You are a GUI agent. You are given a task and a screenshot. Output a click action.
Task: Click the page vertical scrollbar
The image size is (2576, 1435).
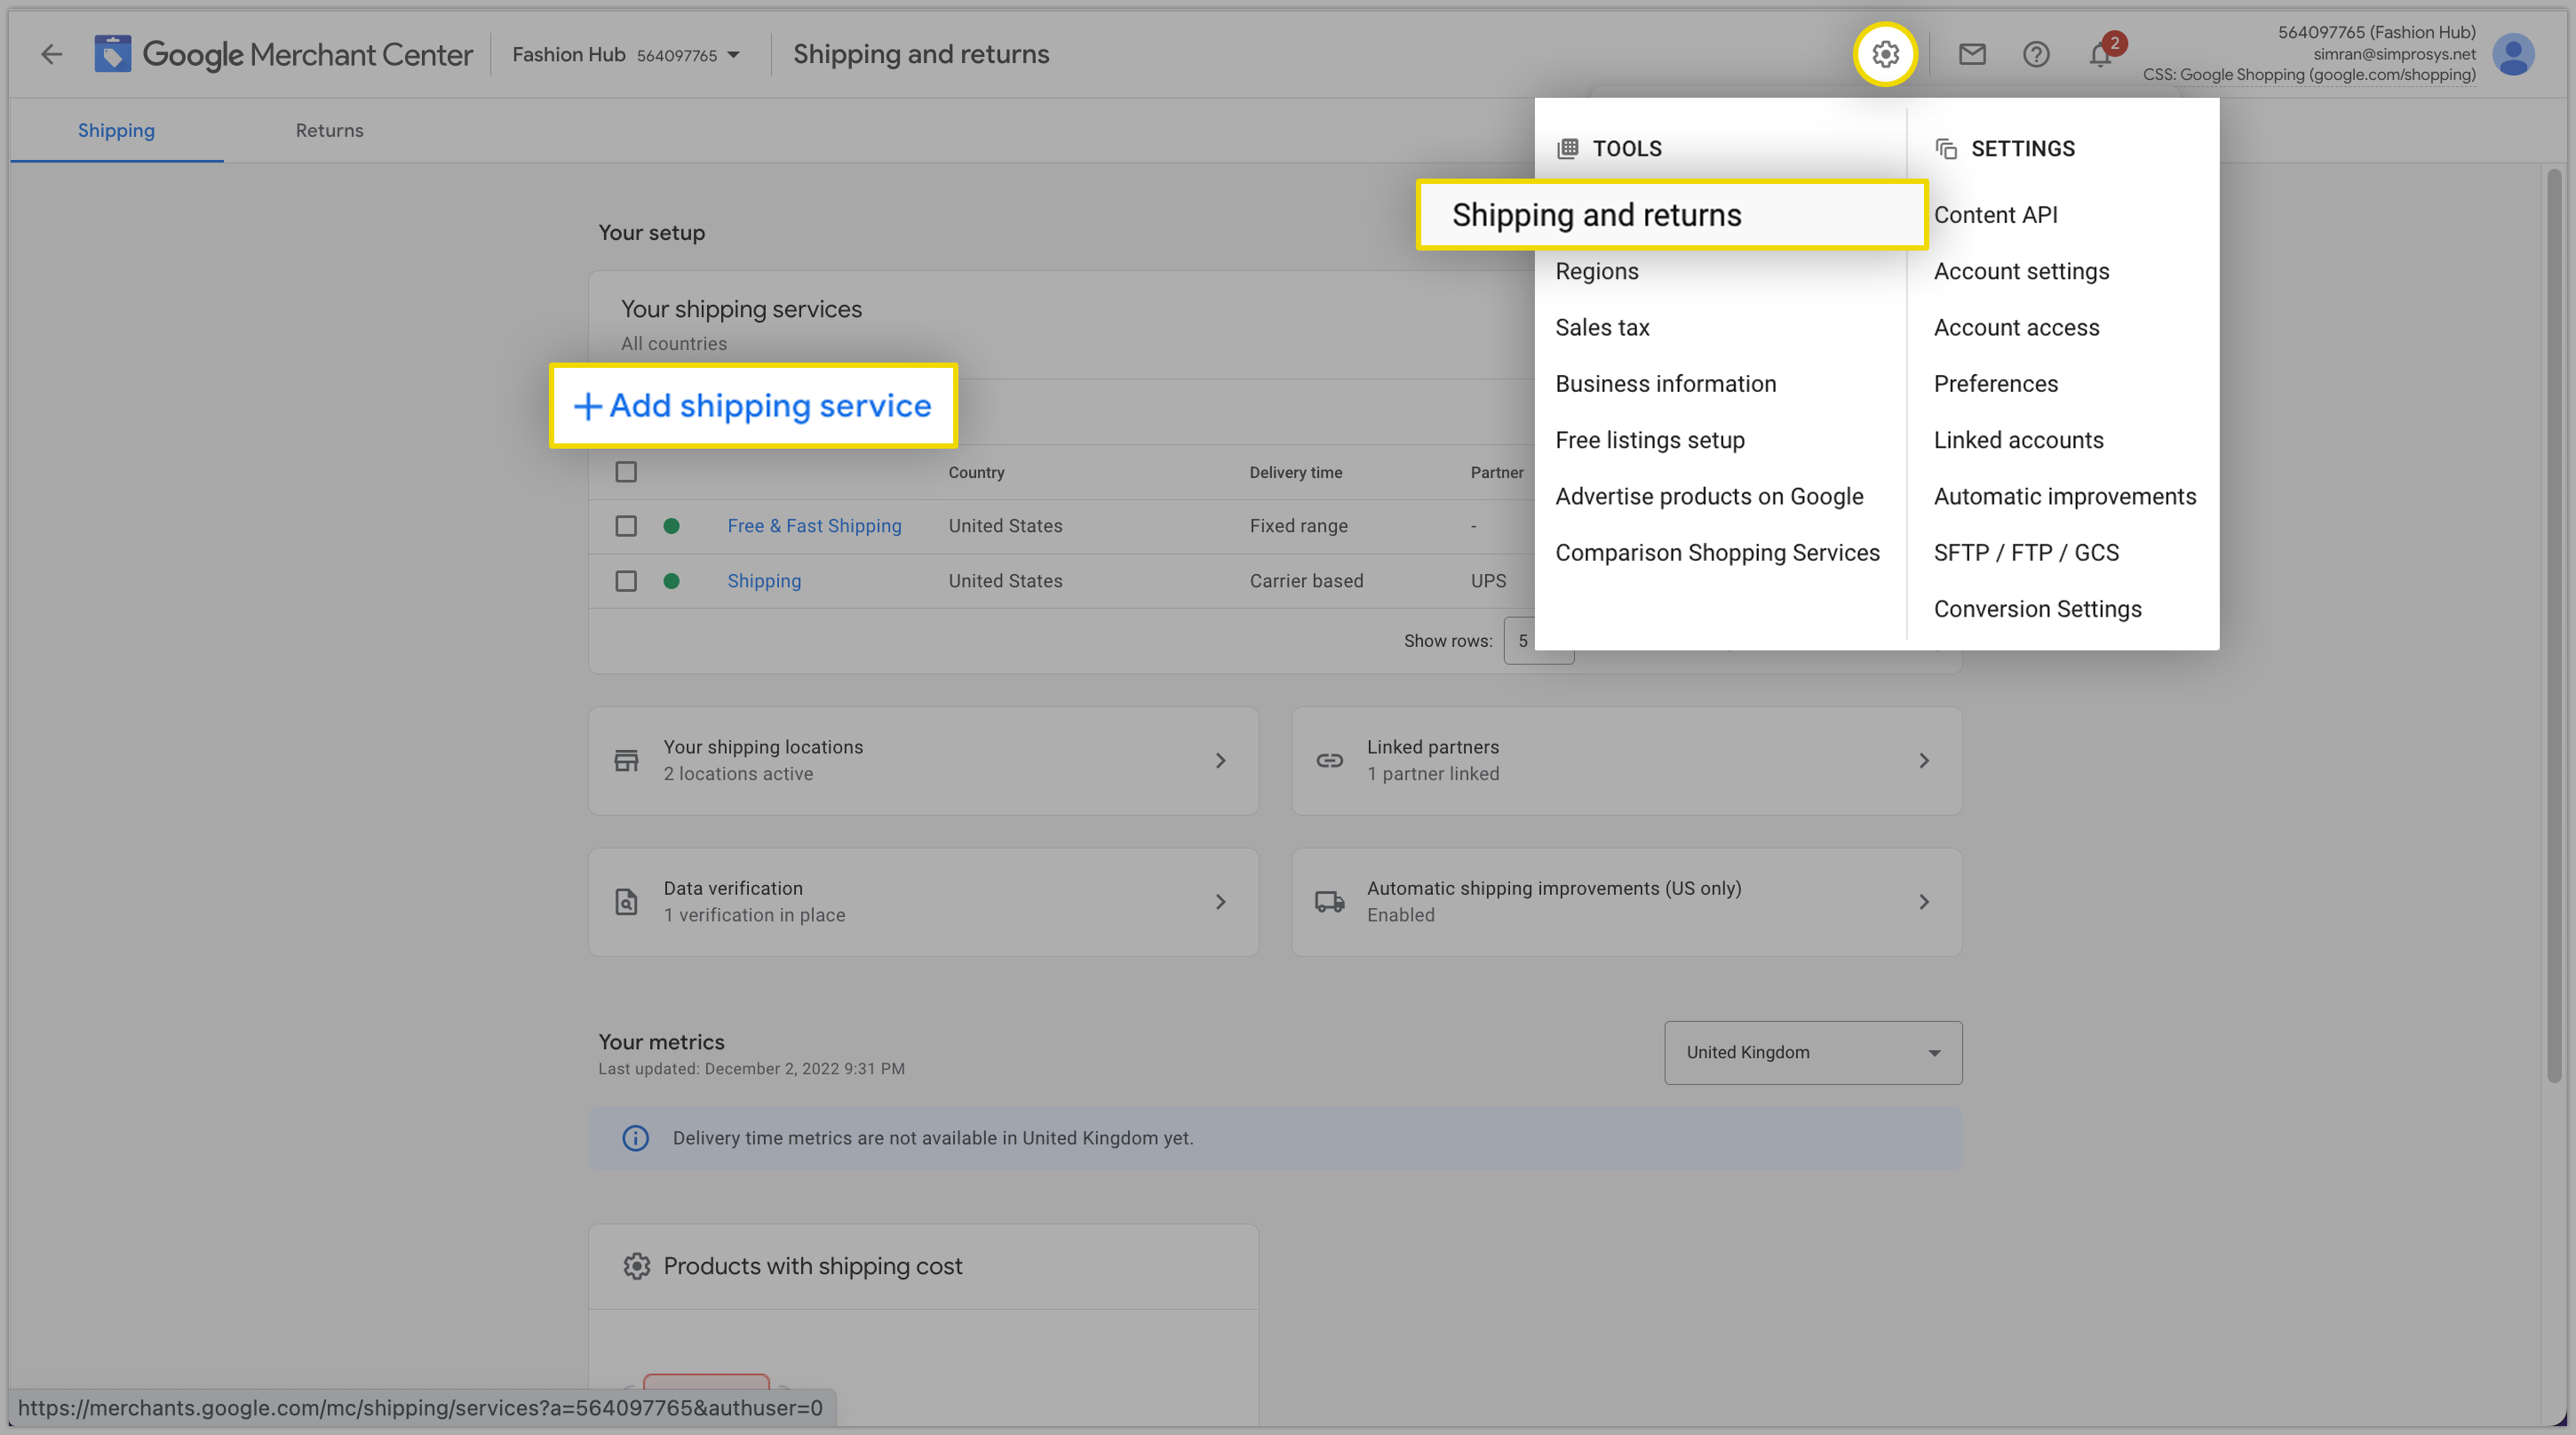(x=2553, y=625)
